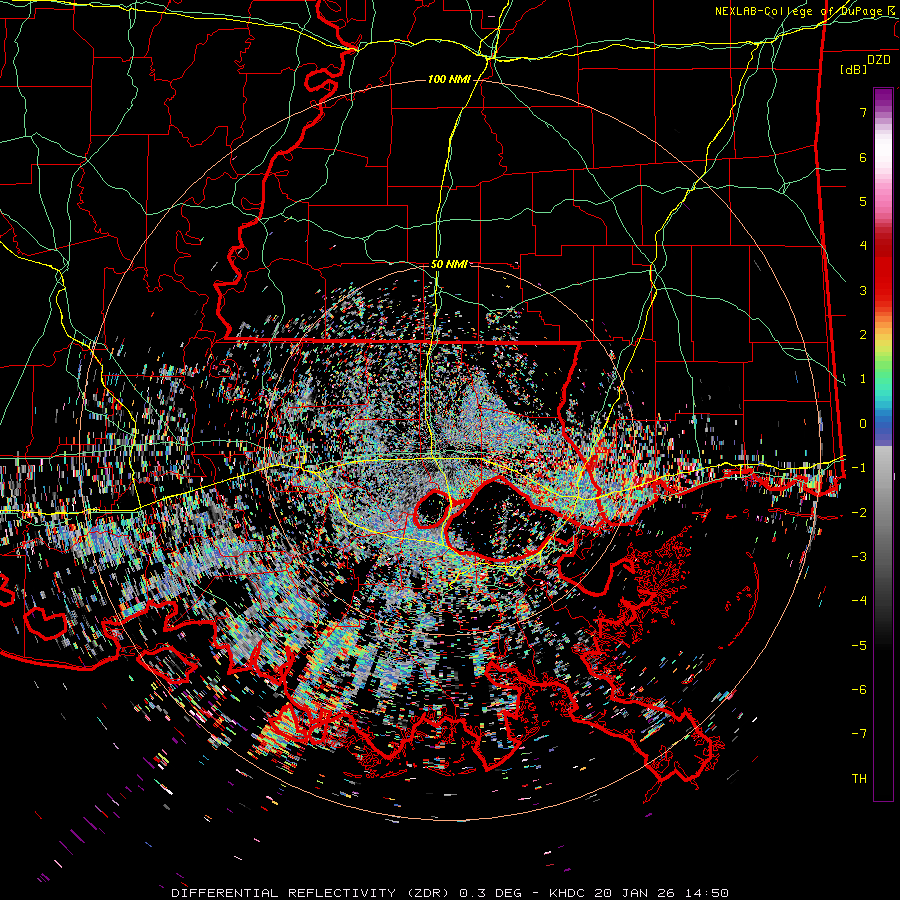This screenshot has width=900, height=900.
Task: Click the -2 dB value on color scale
Action: coord(859,512)
